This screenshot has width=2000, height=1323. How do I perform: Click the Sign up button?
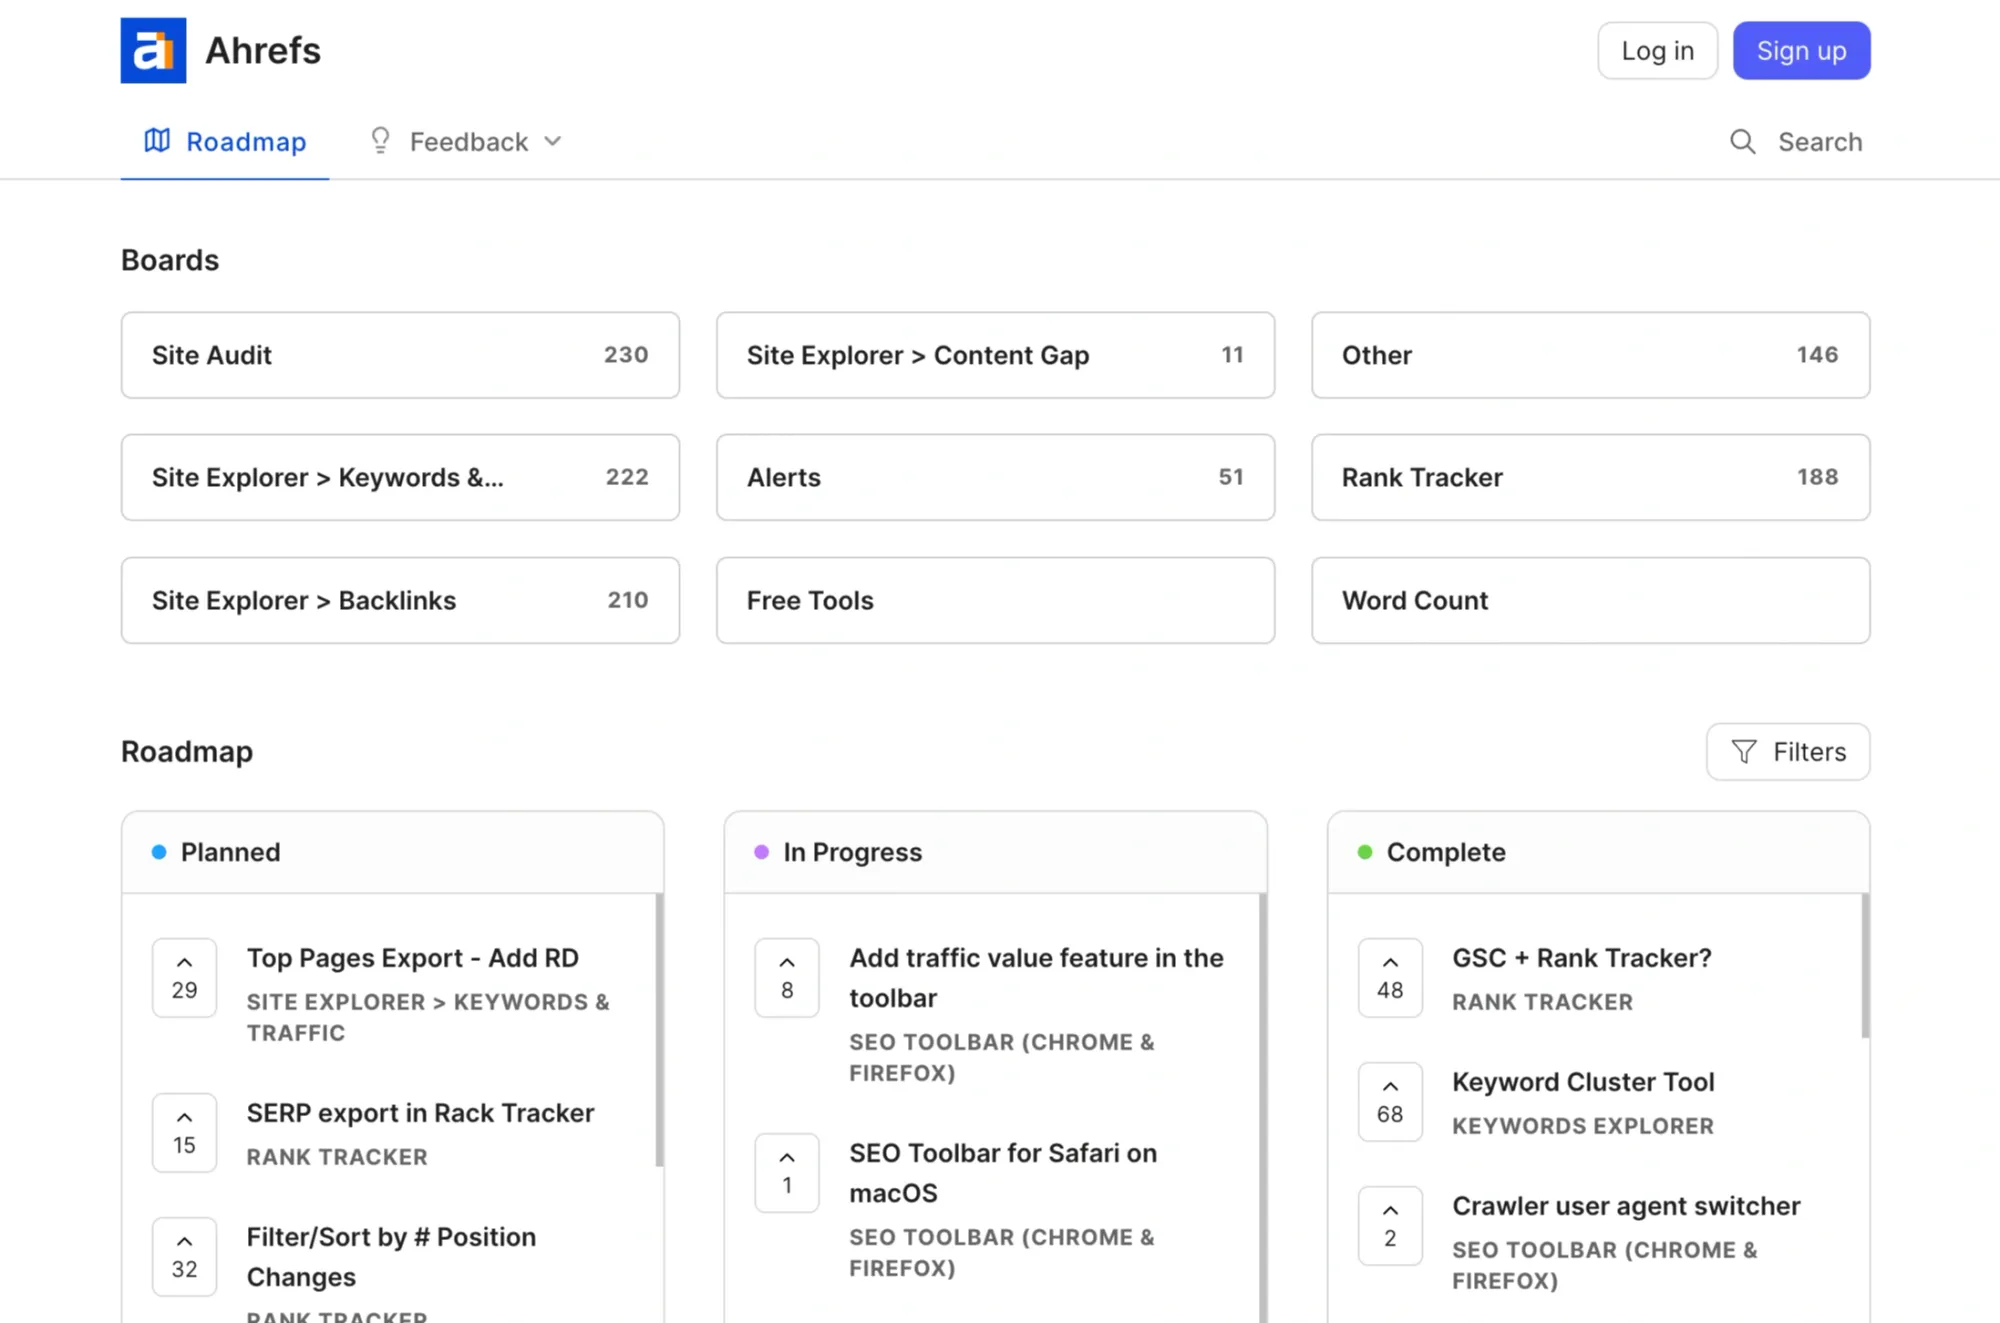pyautogui.click(x=1801, y=51)
